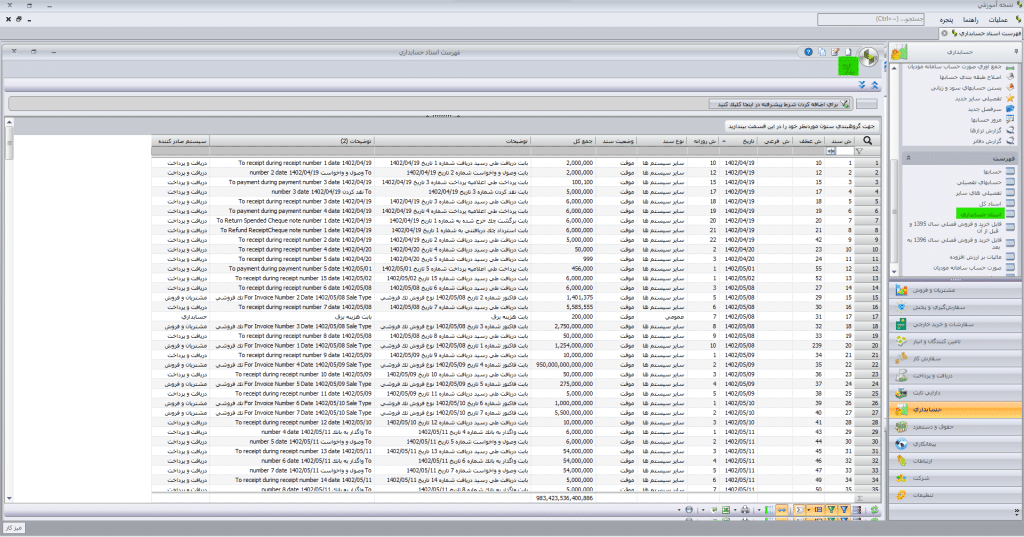Viewport: 1024px width, 537px height.
Task: Collapse the فهرست group in sidebar
Action: [908, 158]
